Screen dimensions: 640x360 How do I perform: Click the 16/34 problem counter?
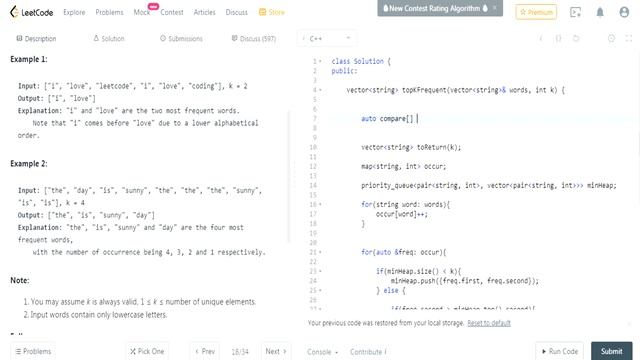(240, 352)
